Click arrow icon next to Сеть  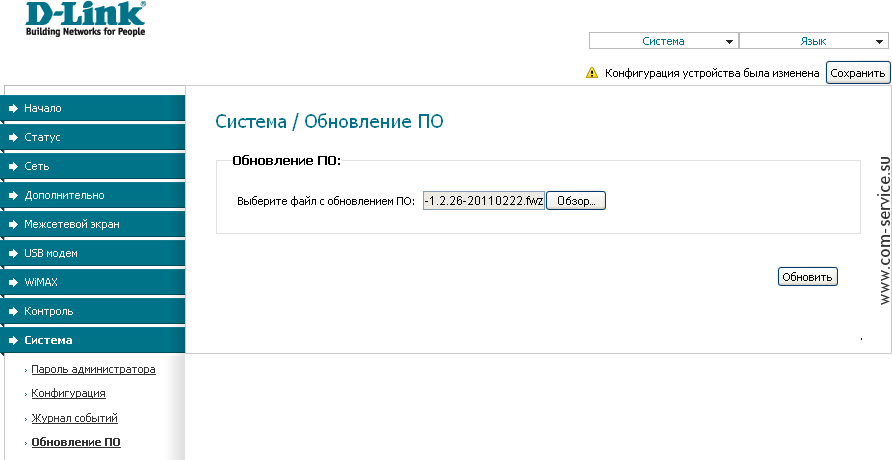[x=14, y=166]
